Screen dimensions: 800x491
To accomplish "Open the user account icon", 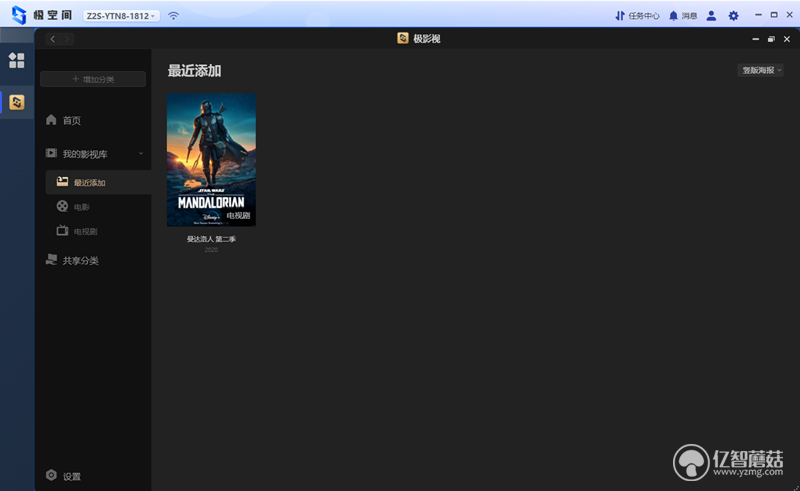I will pyautogui.click(x=711, y=16).
